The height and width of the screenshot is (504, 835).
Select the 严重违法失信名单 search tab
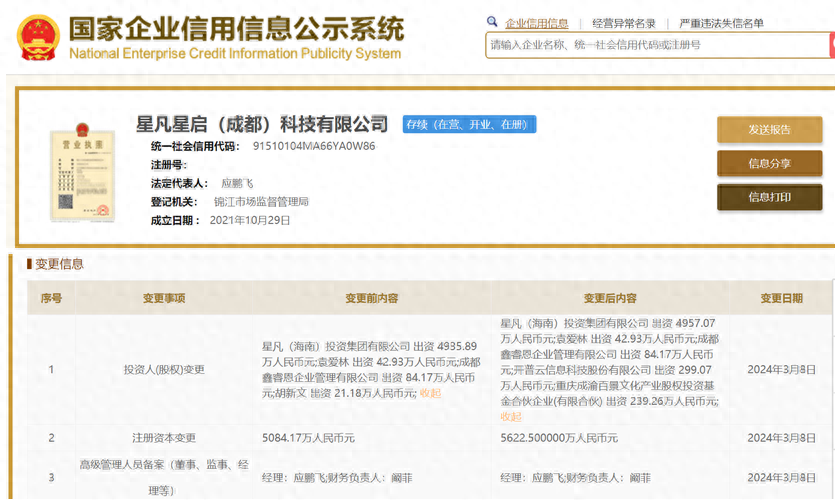[x=721, y=23]
